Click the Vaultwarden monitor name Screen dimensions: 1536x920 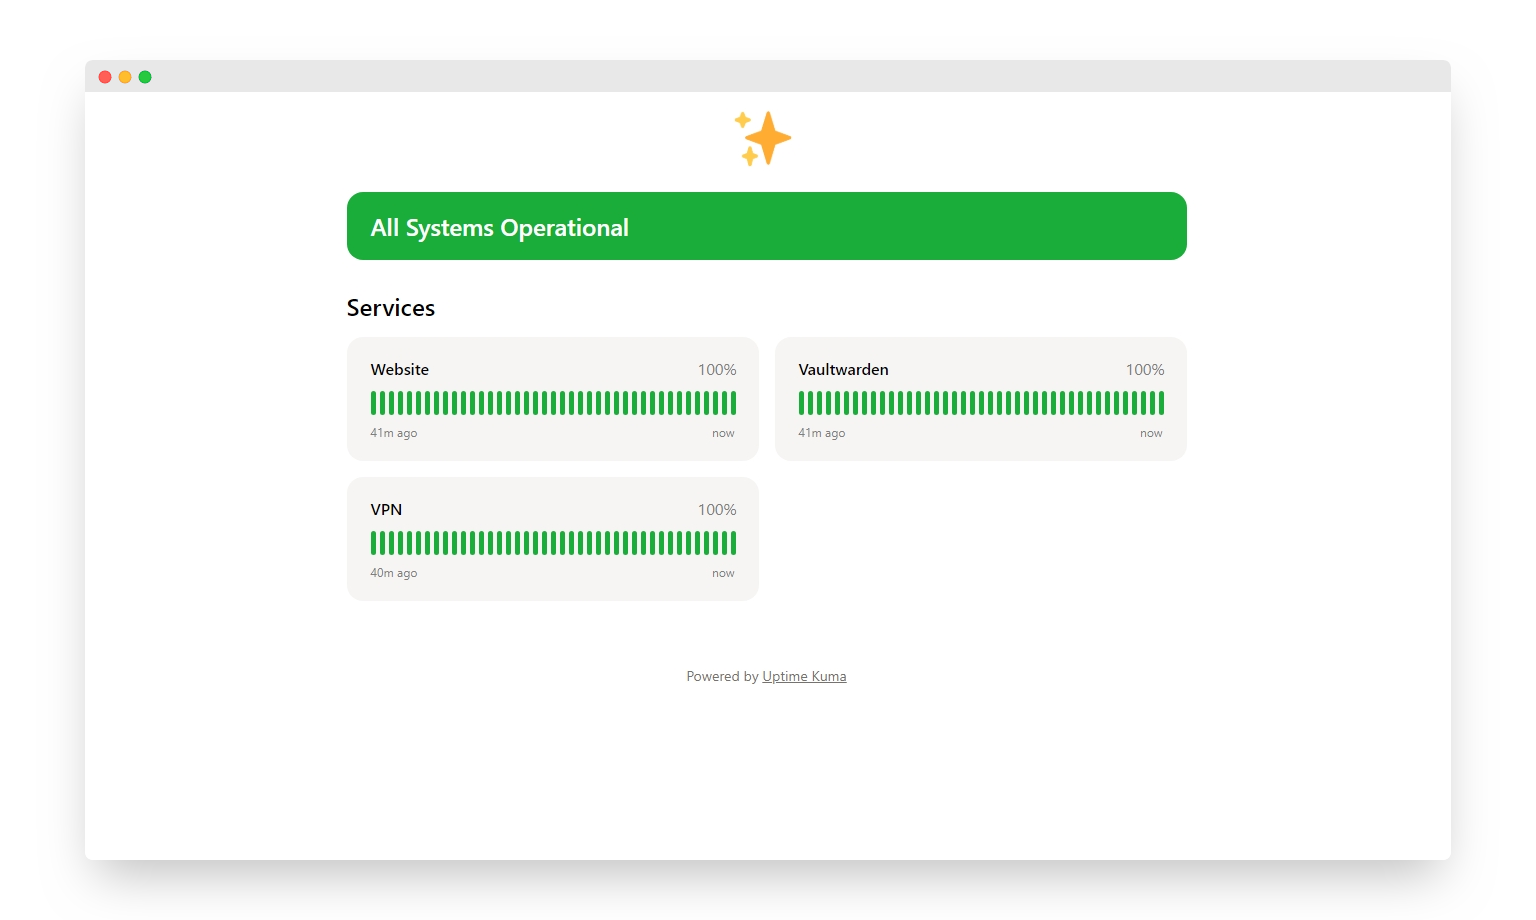[843, 370]
